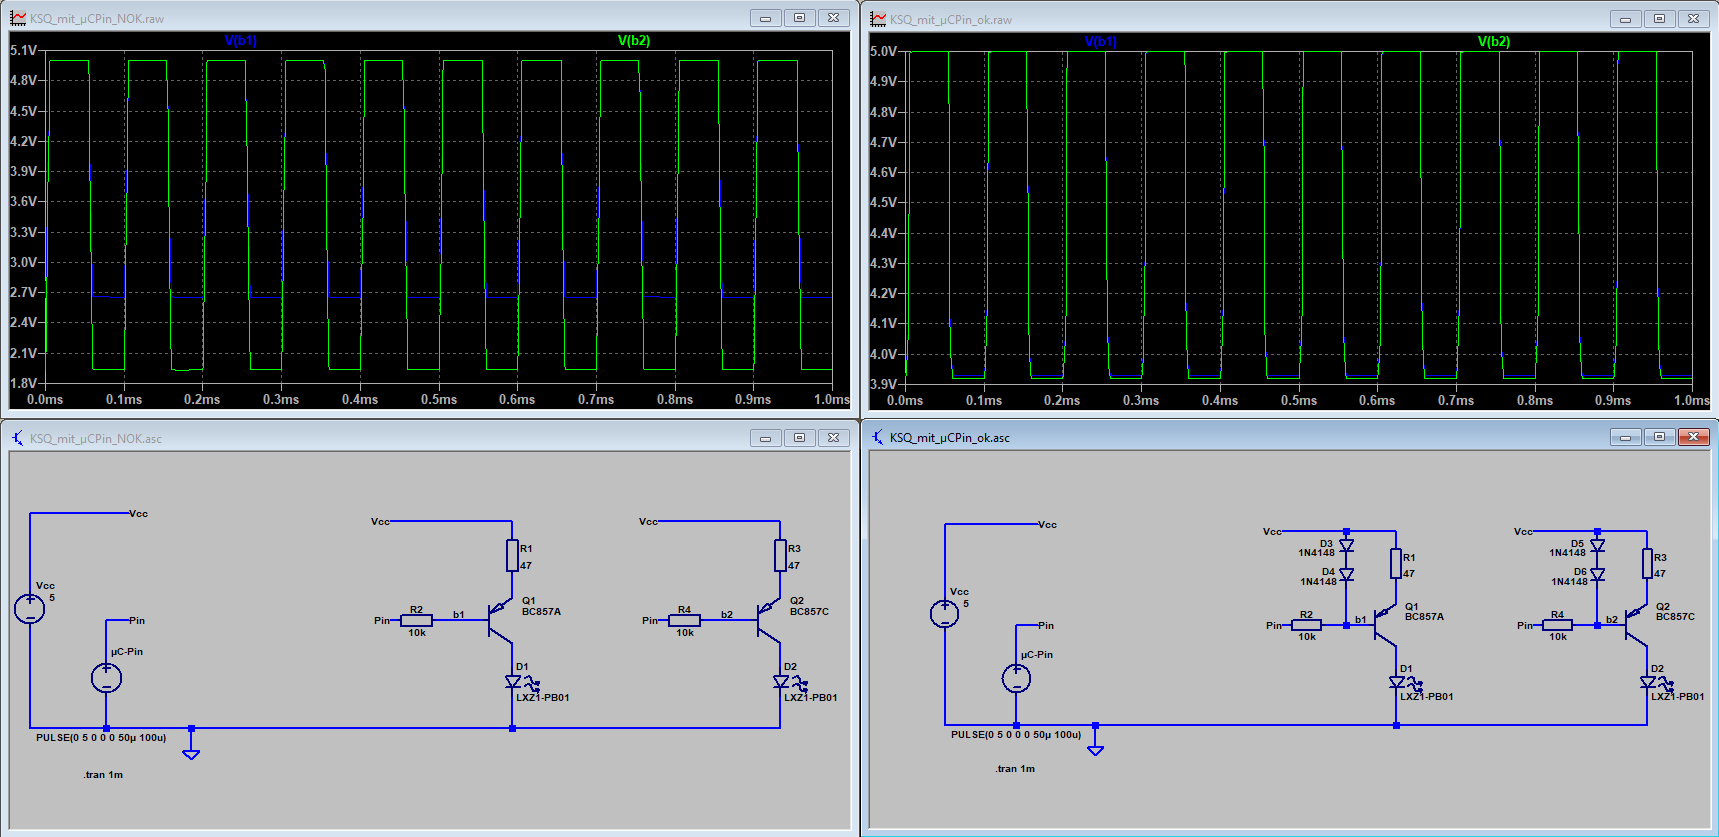
Task: Select resistor R1 symbol in ok.asc schematic
Action: pos(1396,563)
